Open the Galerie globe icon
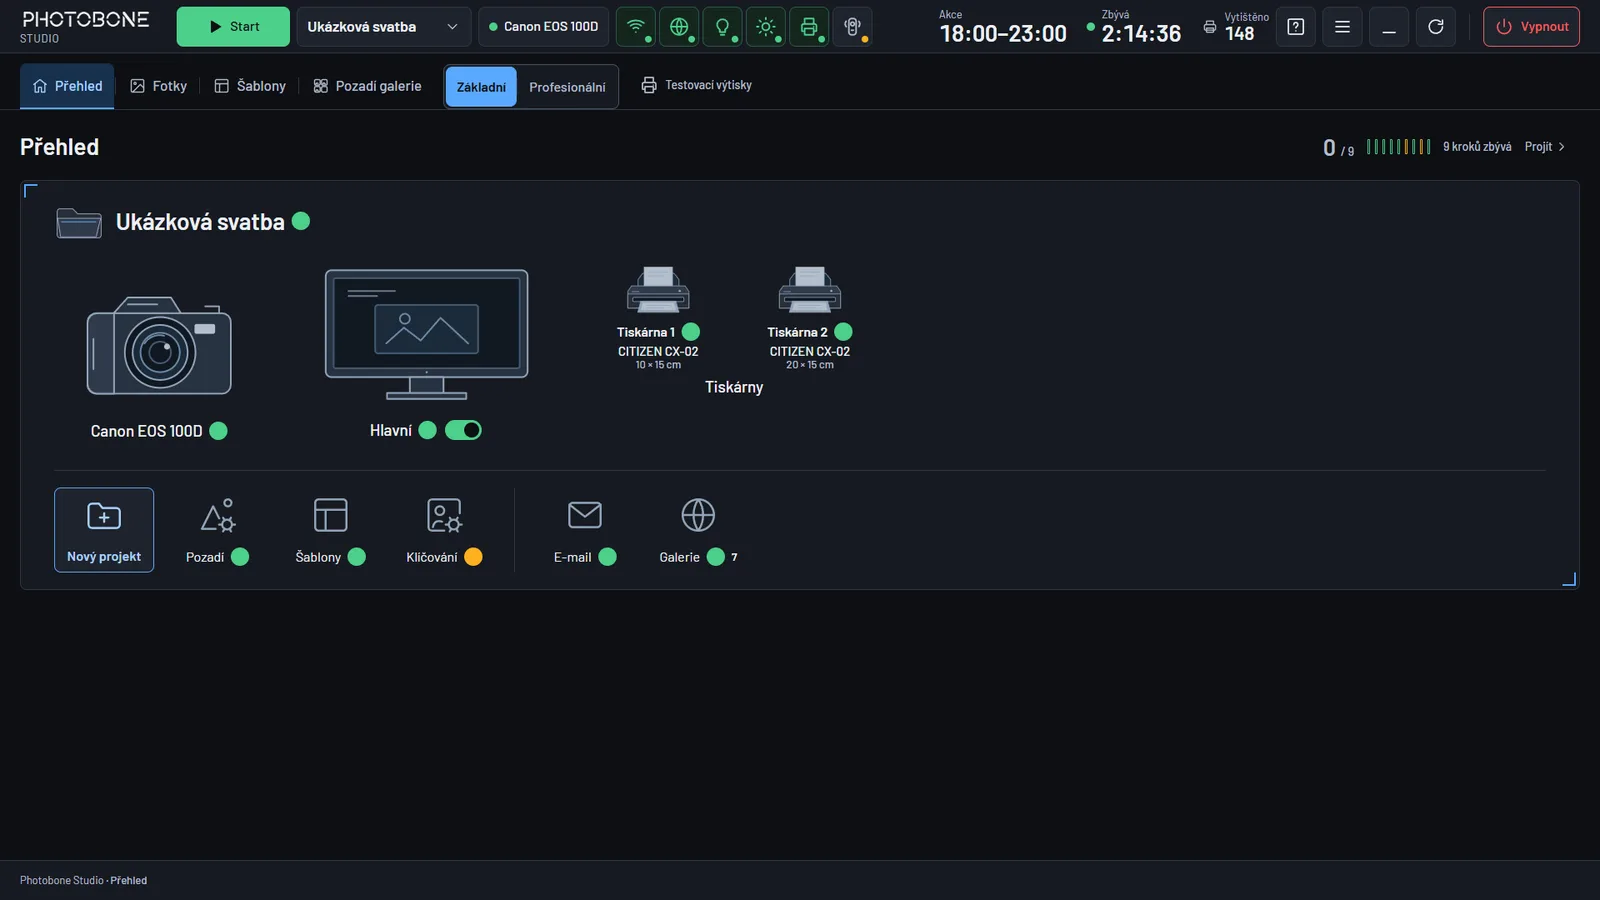 [x=698, y=515]
